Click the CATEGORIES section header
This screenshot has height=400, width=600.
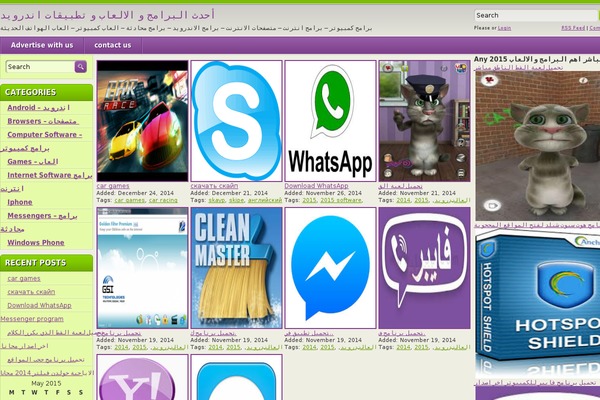(x=46, y=92)
